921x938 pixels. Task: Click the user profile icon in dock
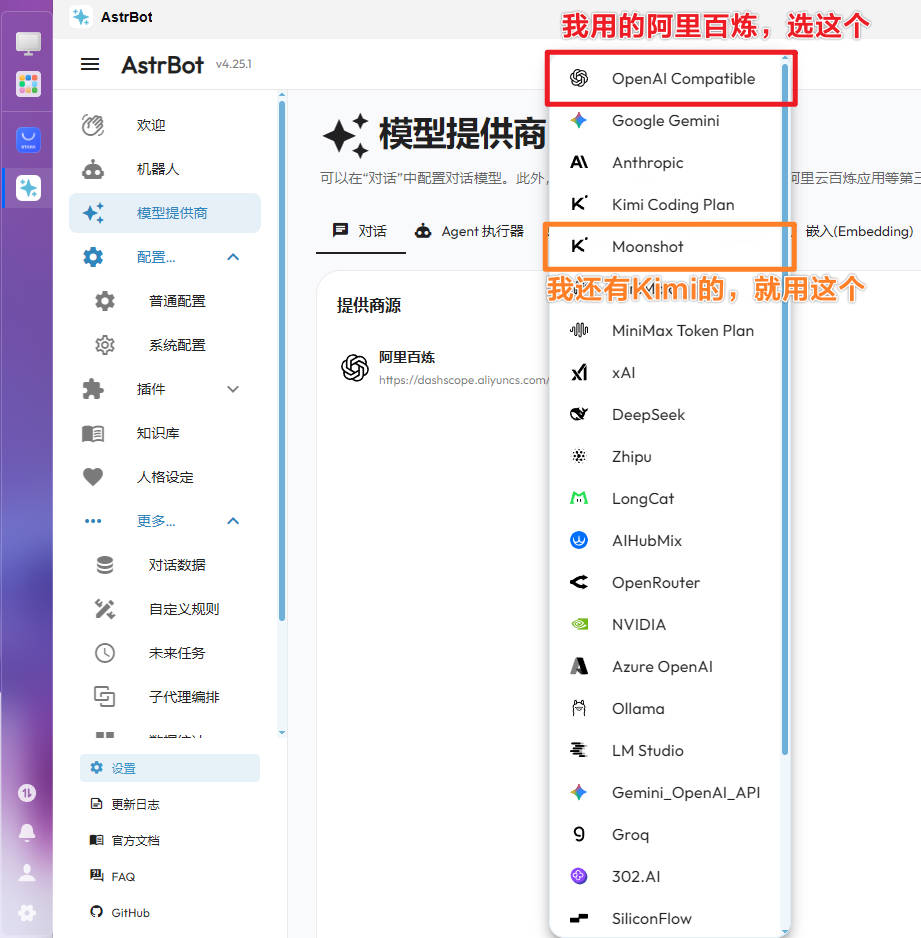[x=27, y=872]
